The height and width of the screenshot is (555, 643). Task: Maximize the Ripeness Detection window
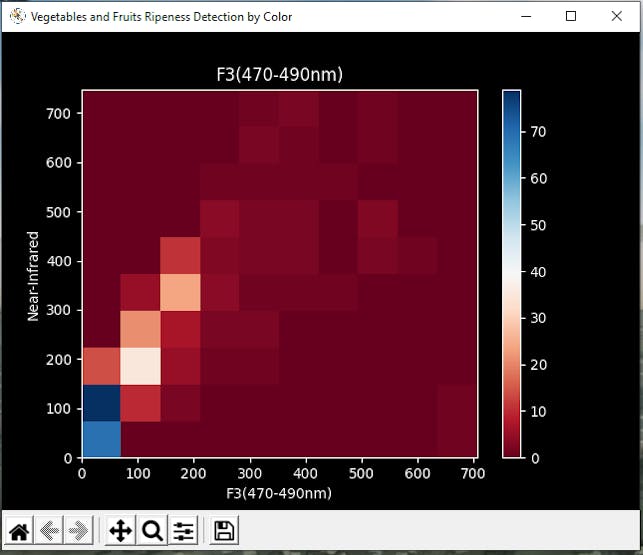tap(571, 16)
